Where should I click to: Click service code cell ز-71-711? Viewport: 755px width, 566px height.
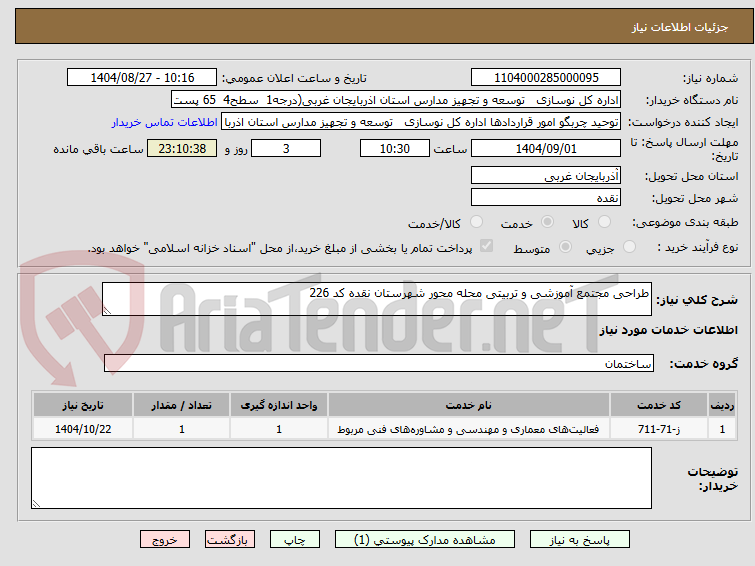(658, 429)
